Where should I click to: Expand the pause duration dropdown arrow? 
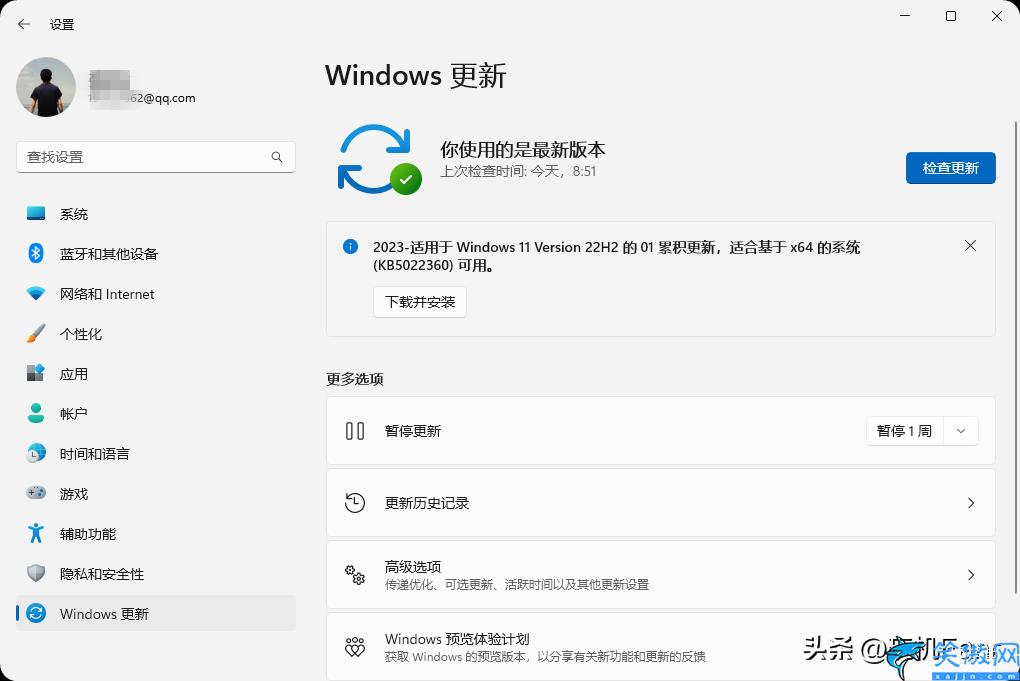(961, 431)
